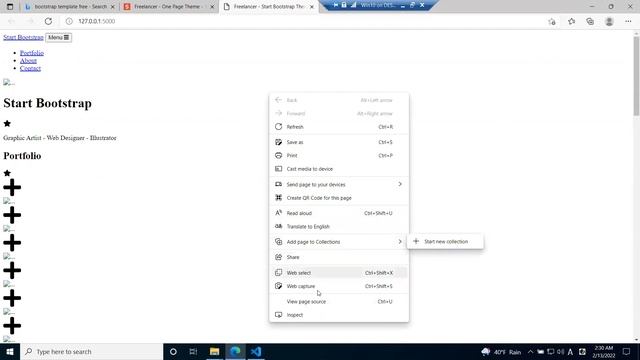640x360 pixels.
Task: Select Print from context menu
Action: [x=339, y=156]
